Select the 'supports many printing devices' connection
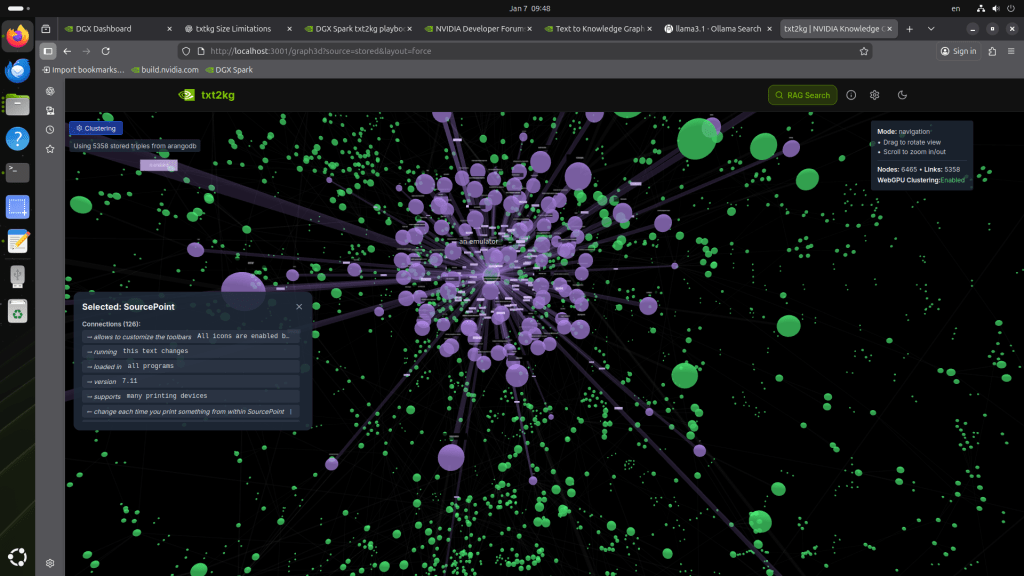1024x576 pixels. coord(191,396)
